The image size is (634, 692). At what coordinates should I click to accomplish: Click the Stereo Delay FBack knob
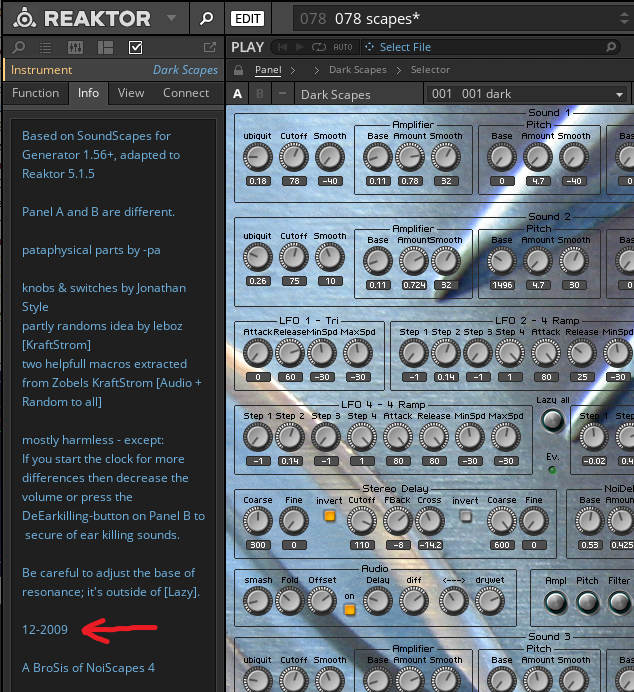tap(397, 521)
